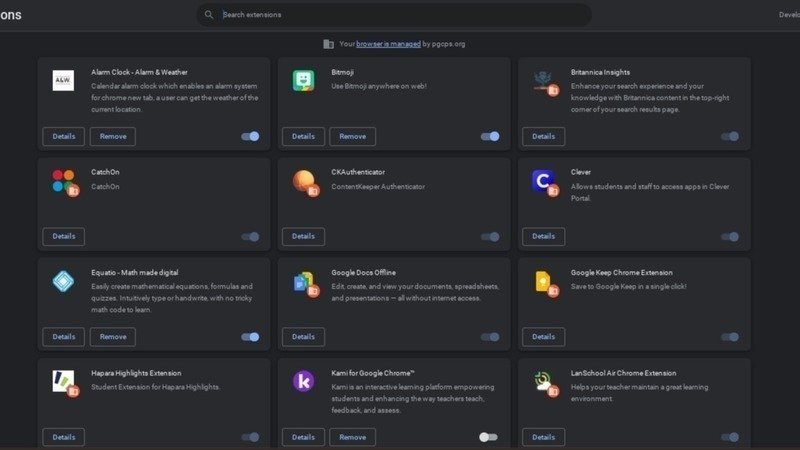The image size is (800, 450).
Task: Remove the Equatio extension
Action: (113, 337)
